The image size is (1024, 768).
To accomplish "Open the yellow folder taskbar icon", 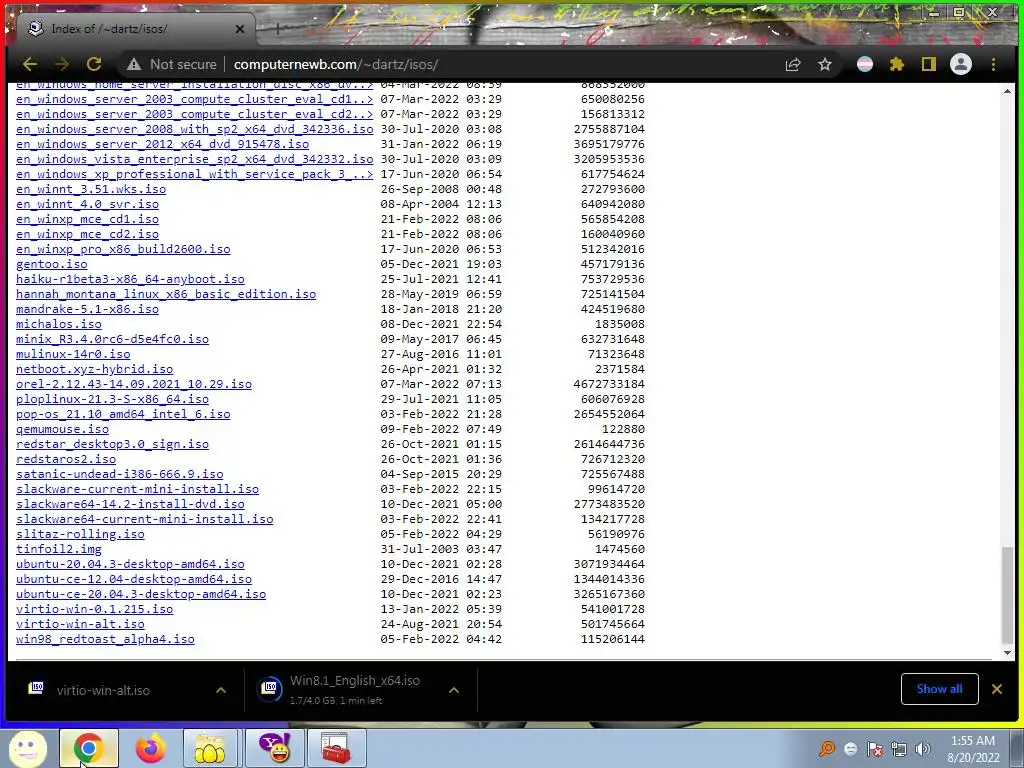I will 210,748.
